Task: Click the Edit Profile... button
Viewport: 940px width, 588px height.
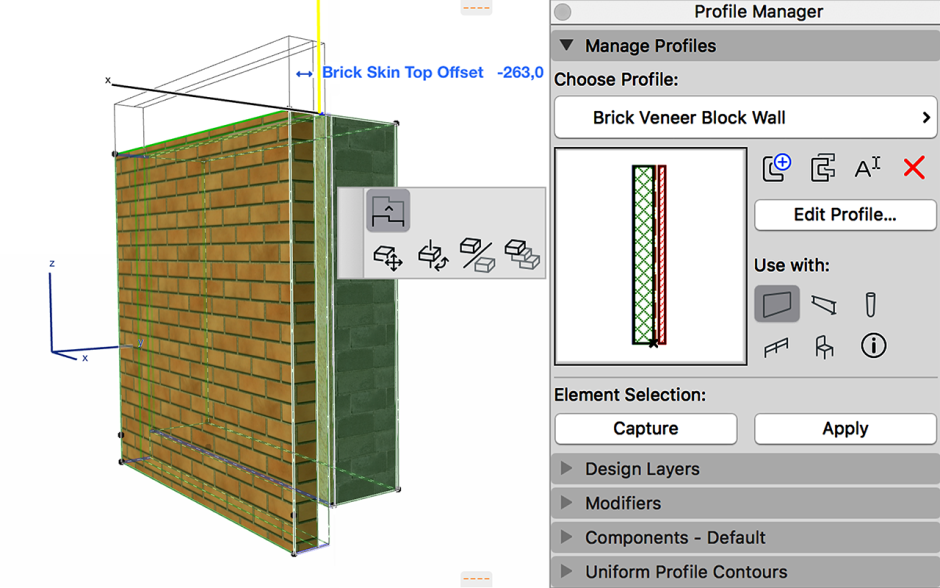Action: point(845,215)
